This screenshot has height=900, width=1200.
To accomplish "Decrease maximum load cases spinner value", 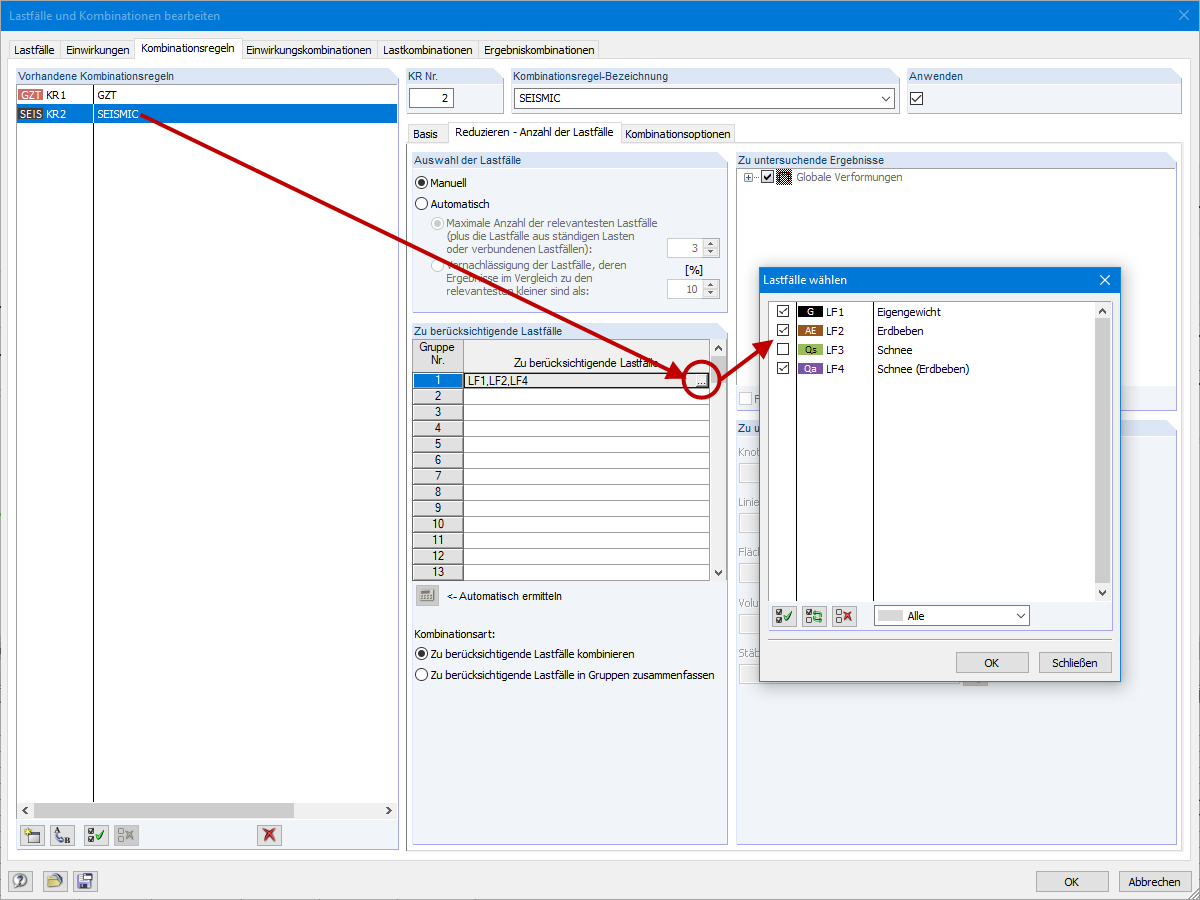I will pos(711,253).
